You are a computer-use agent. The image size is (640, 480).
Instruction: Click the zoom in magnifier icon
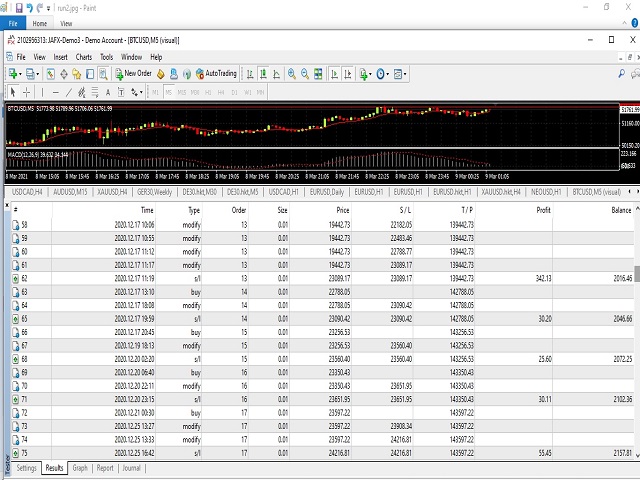coord(292,73)
